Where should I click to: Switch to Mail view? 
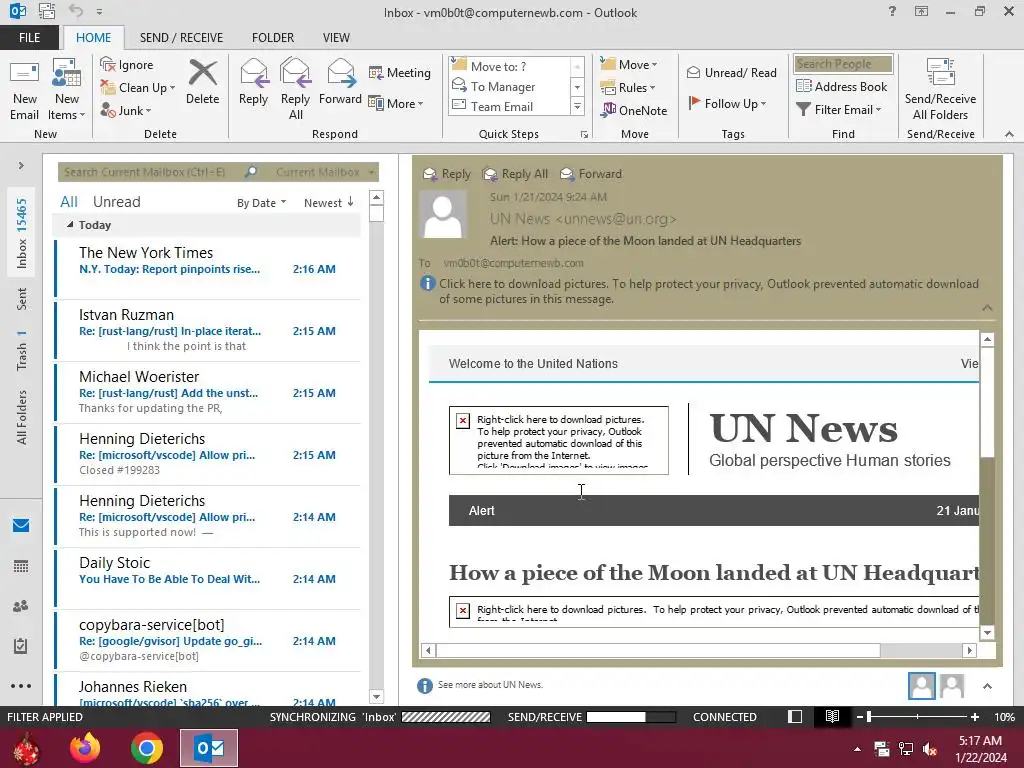point(21,526)
